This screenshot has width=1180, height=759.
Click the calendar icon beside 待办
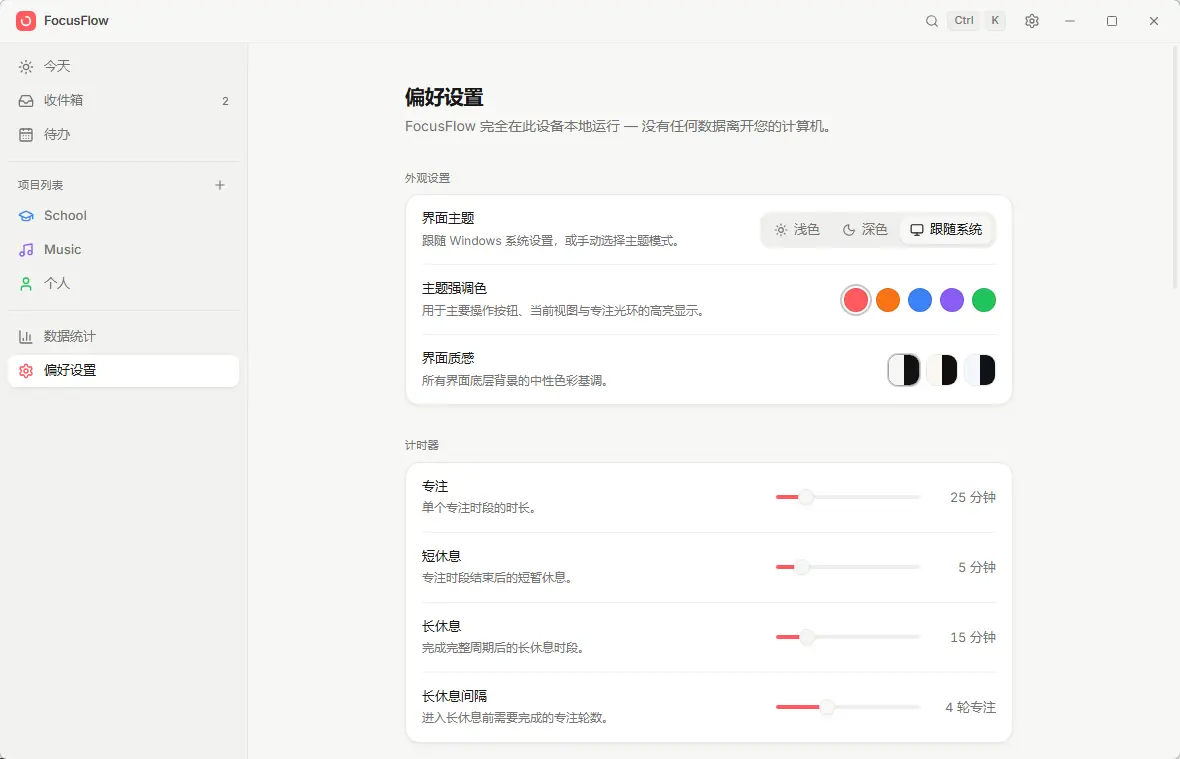pos(26,135)
